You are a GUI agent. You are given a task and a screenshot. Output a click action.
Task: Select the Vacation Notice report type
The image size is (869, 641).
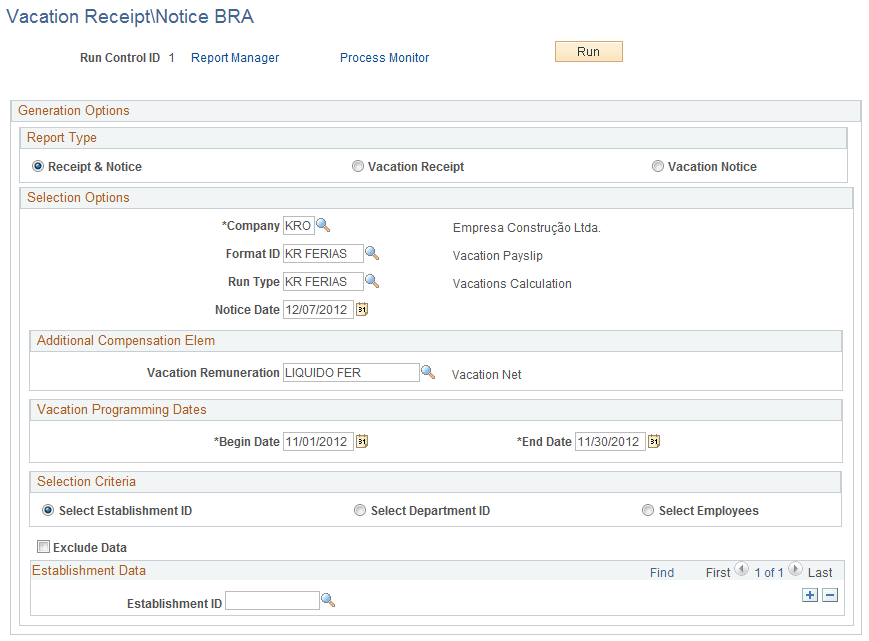point(658,167)
